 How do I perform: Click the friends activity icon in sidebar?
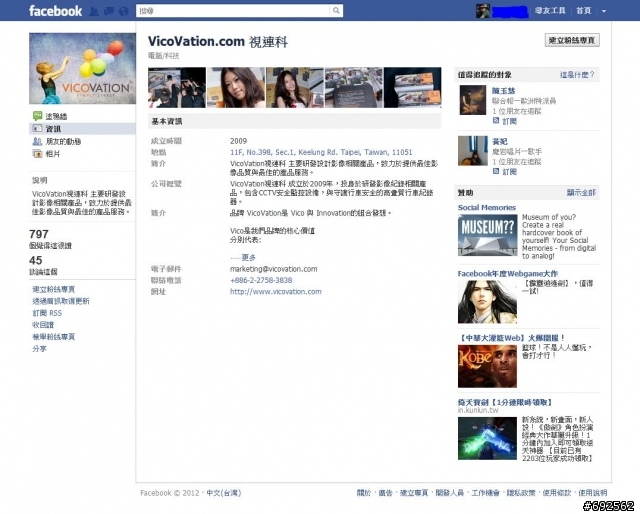coord(37,141)
